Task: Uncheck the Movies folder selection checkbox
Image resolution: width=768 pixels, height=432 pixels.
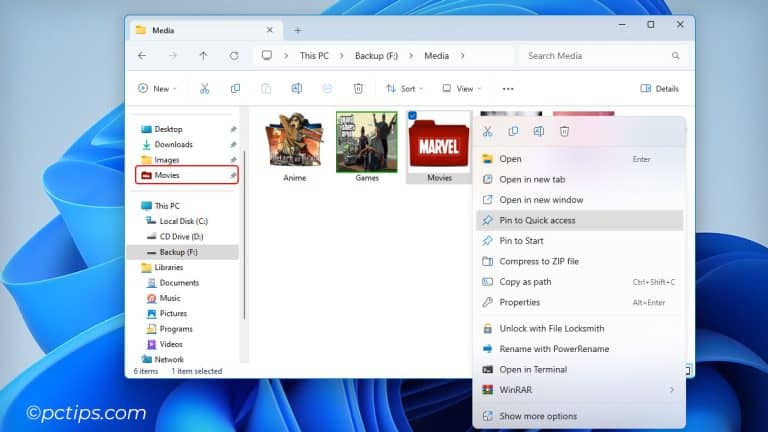Action: (412, 116)
